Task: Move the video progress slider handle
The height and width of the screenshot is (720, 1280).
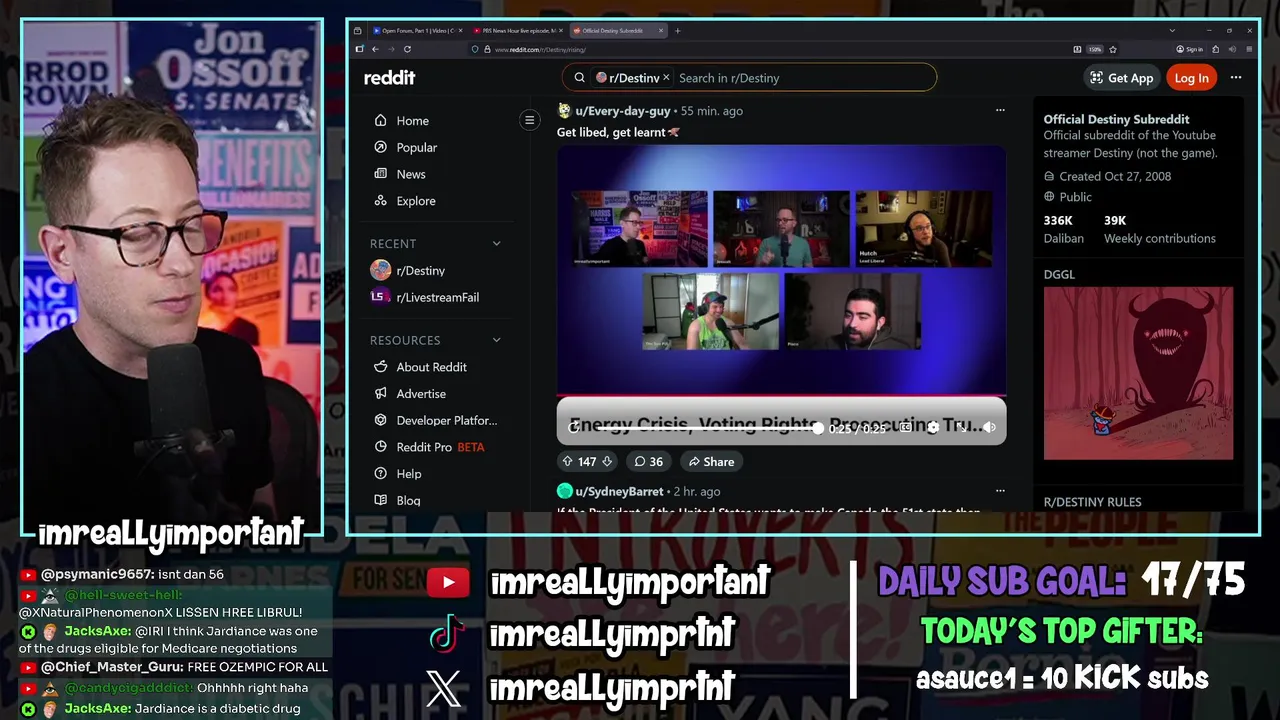Action: (x=818, y=428)
